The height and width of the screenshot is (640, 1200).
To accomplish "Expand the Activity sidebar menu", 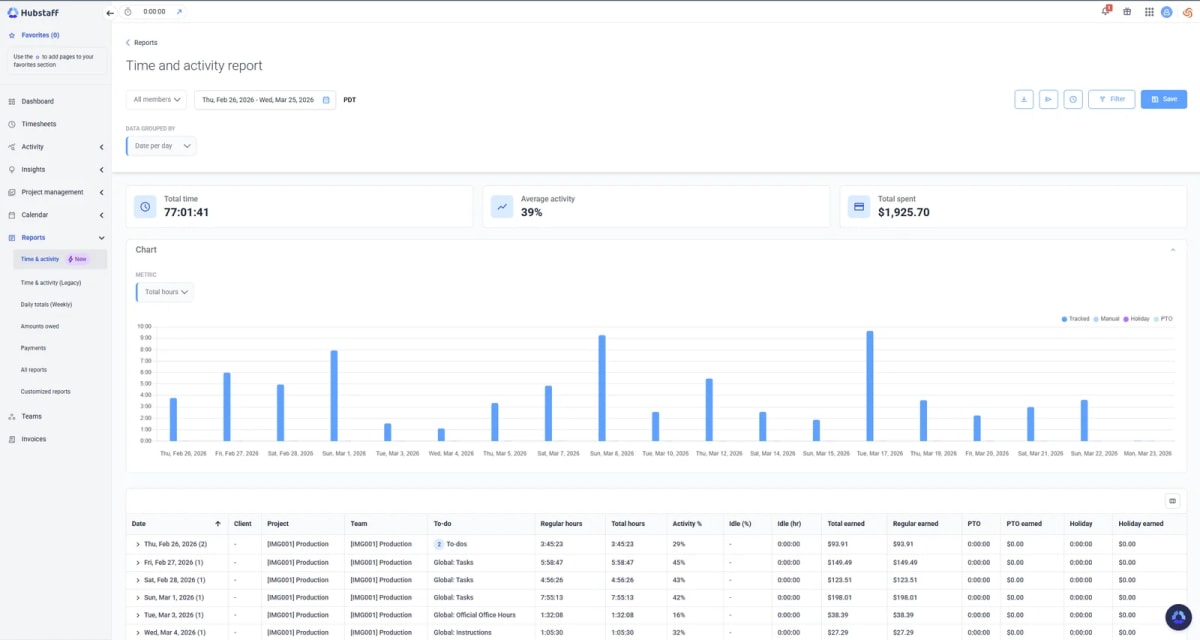I will [101, 147].
